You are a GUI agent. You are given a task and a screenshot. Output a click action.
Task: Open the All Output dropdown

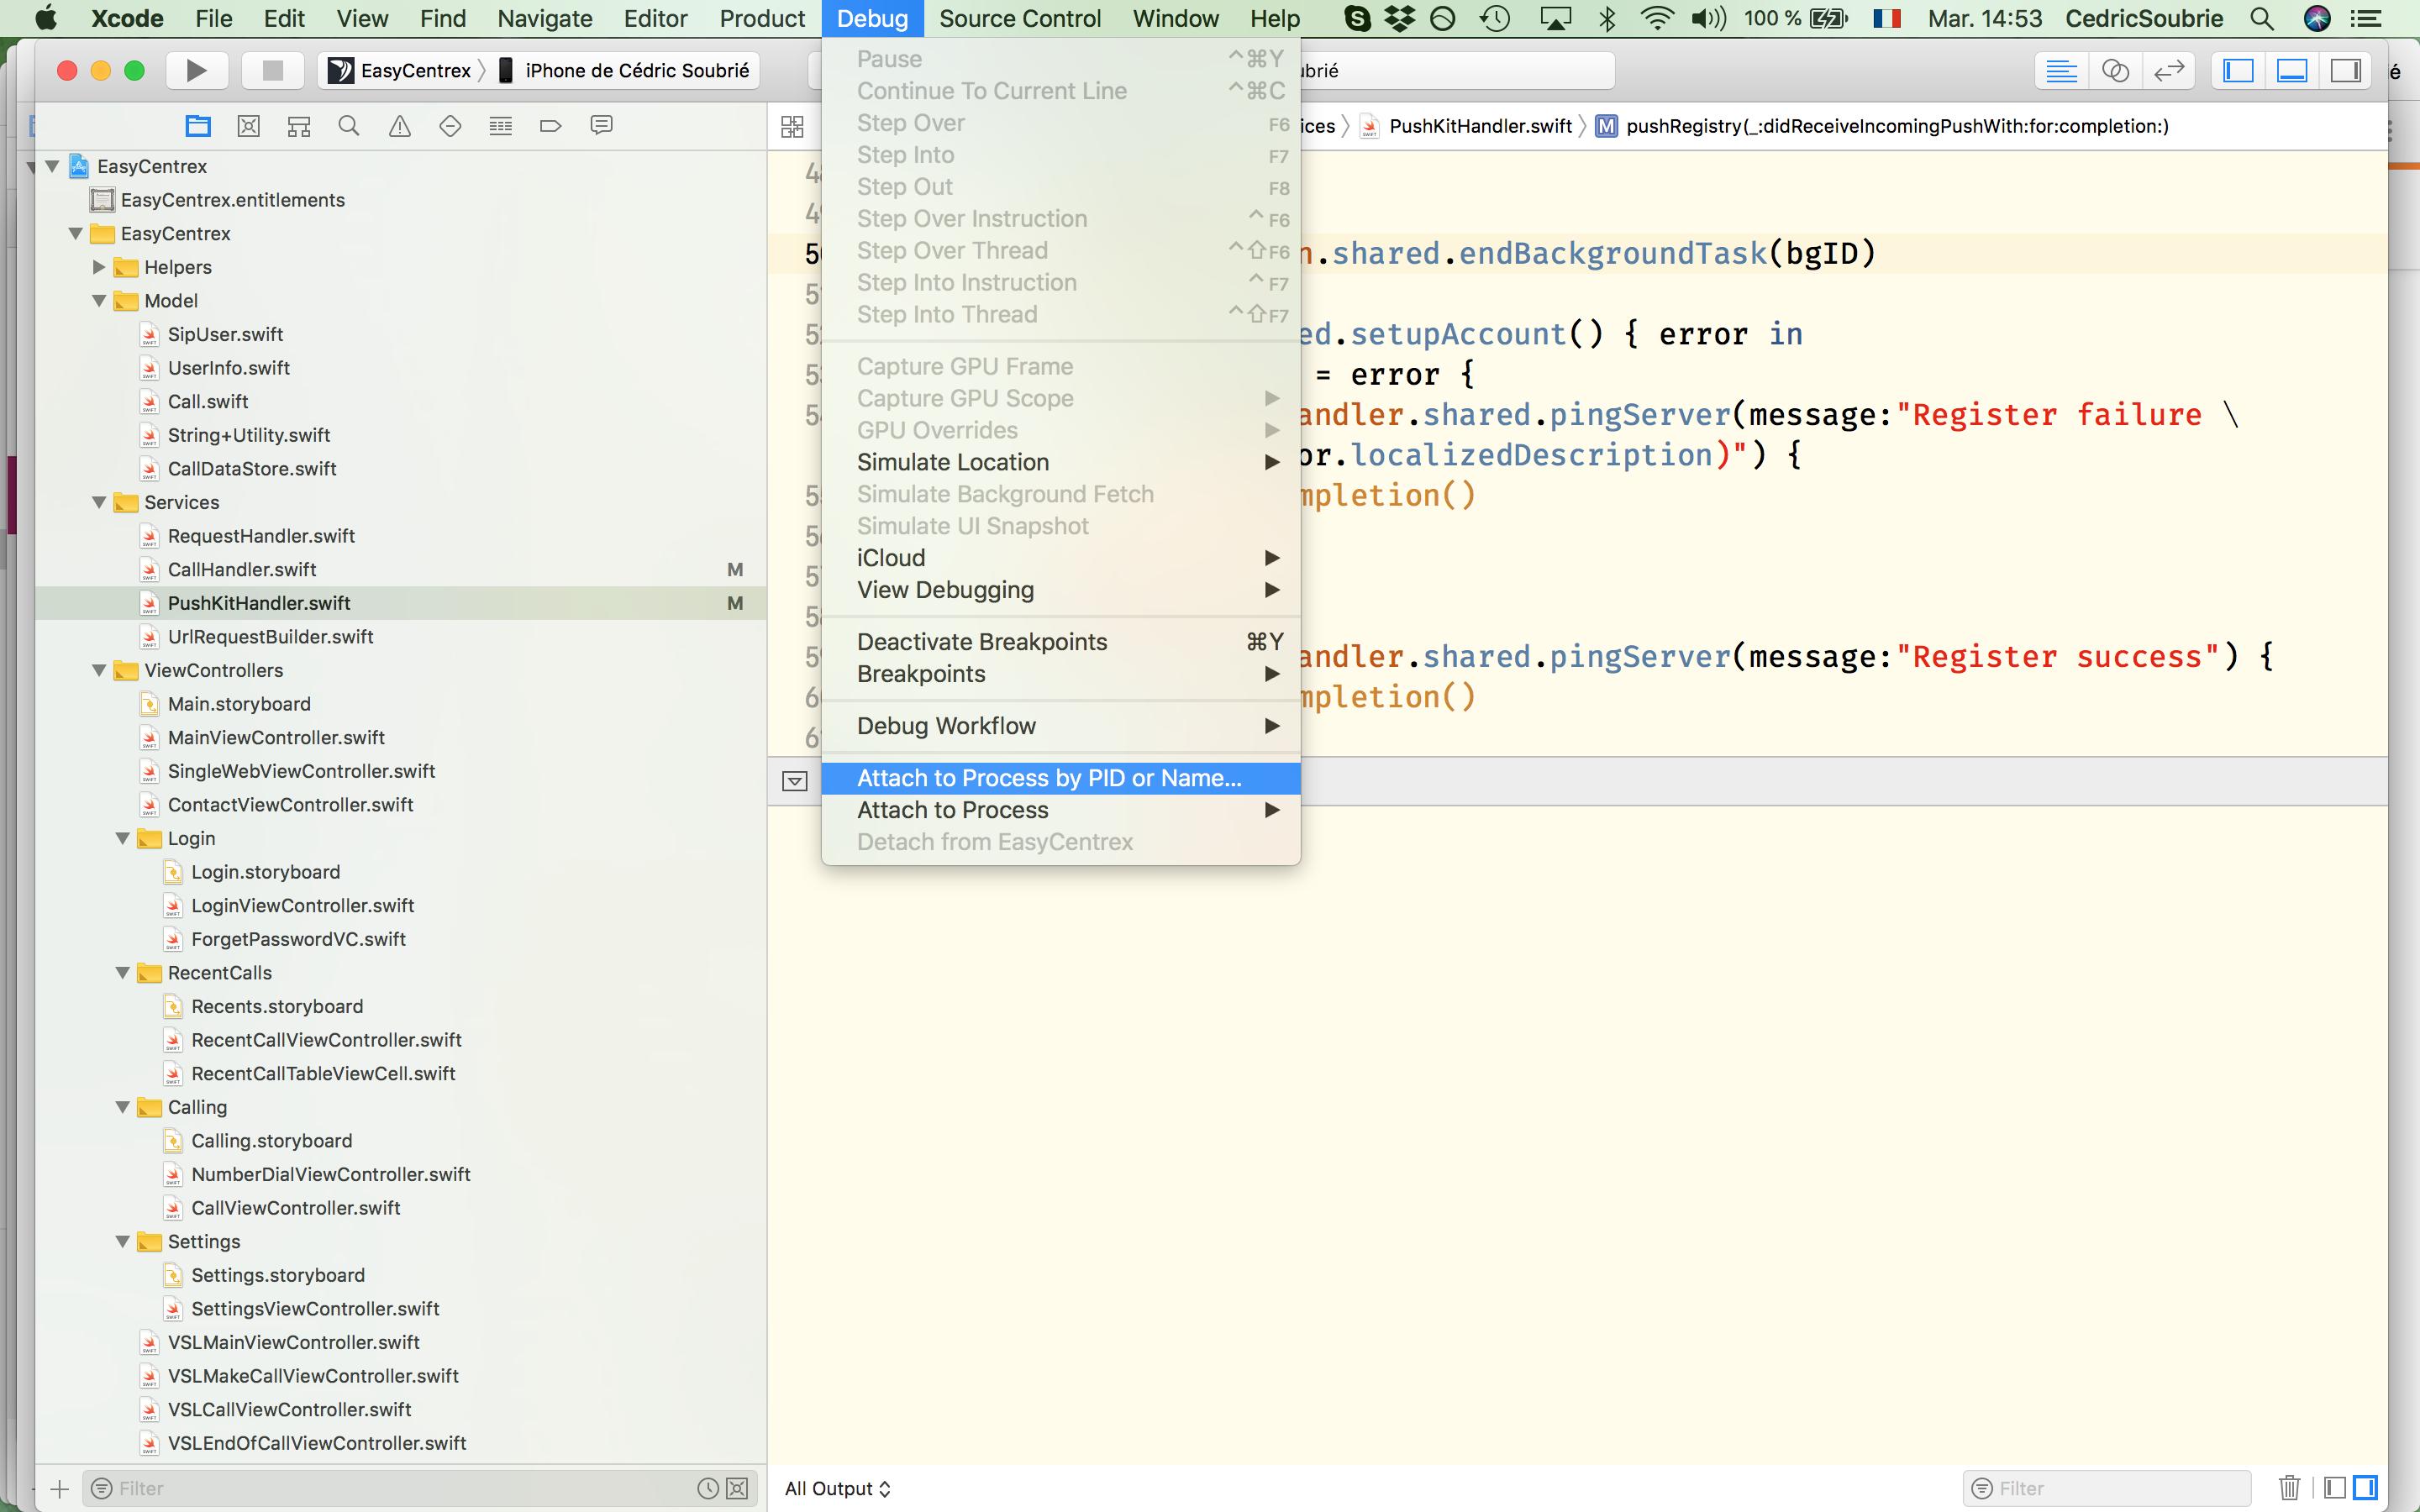pyautogui.click(x=837, y=1488)
